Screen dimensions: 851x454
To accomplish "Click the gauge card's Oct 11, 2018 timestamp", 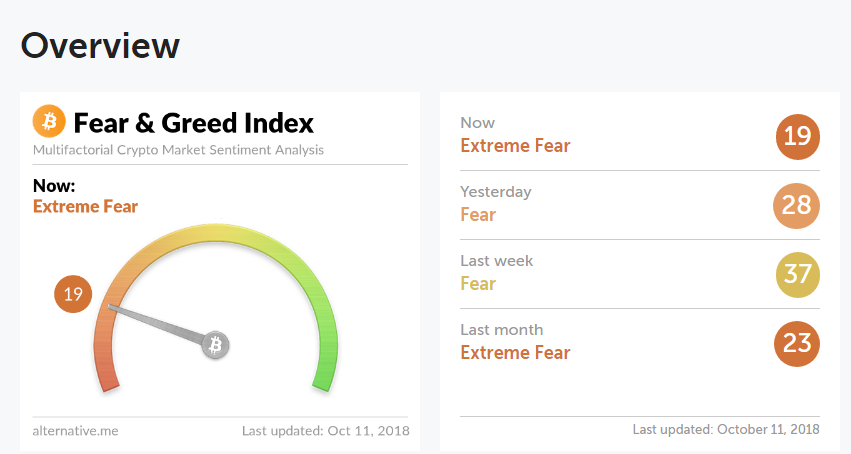I will [x=325, y=431].
